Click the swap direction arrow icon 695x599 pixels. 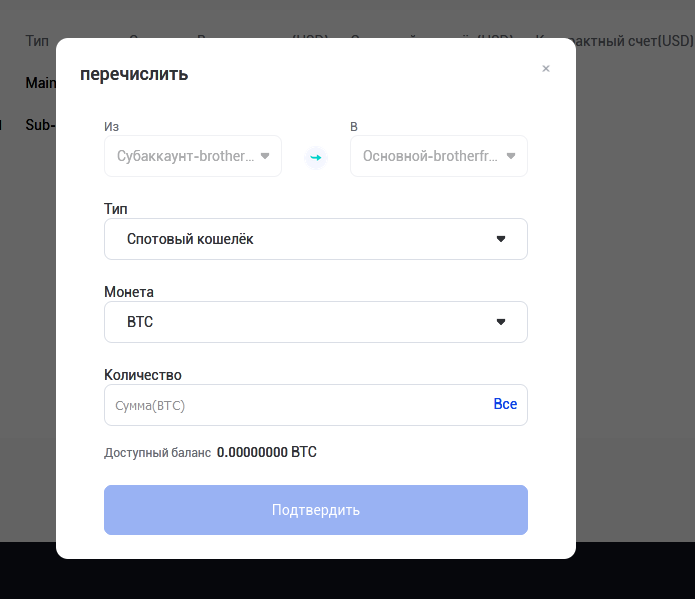coord(316,157)
